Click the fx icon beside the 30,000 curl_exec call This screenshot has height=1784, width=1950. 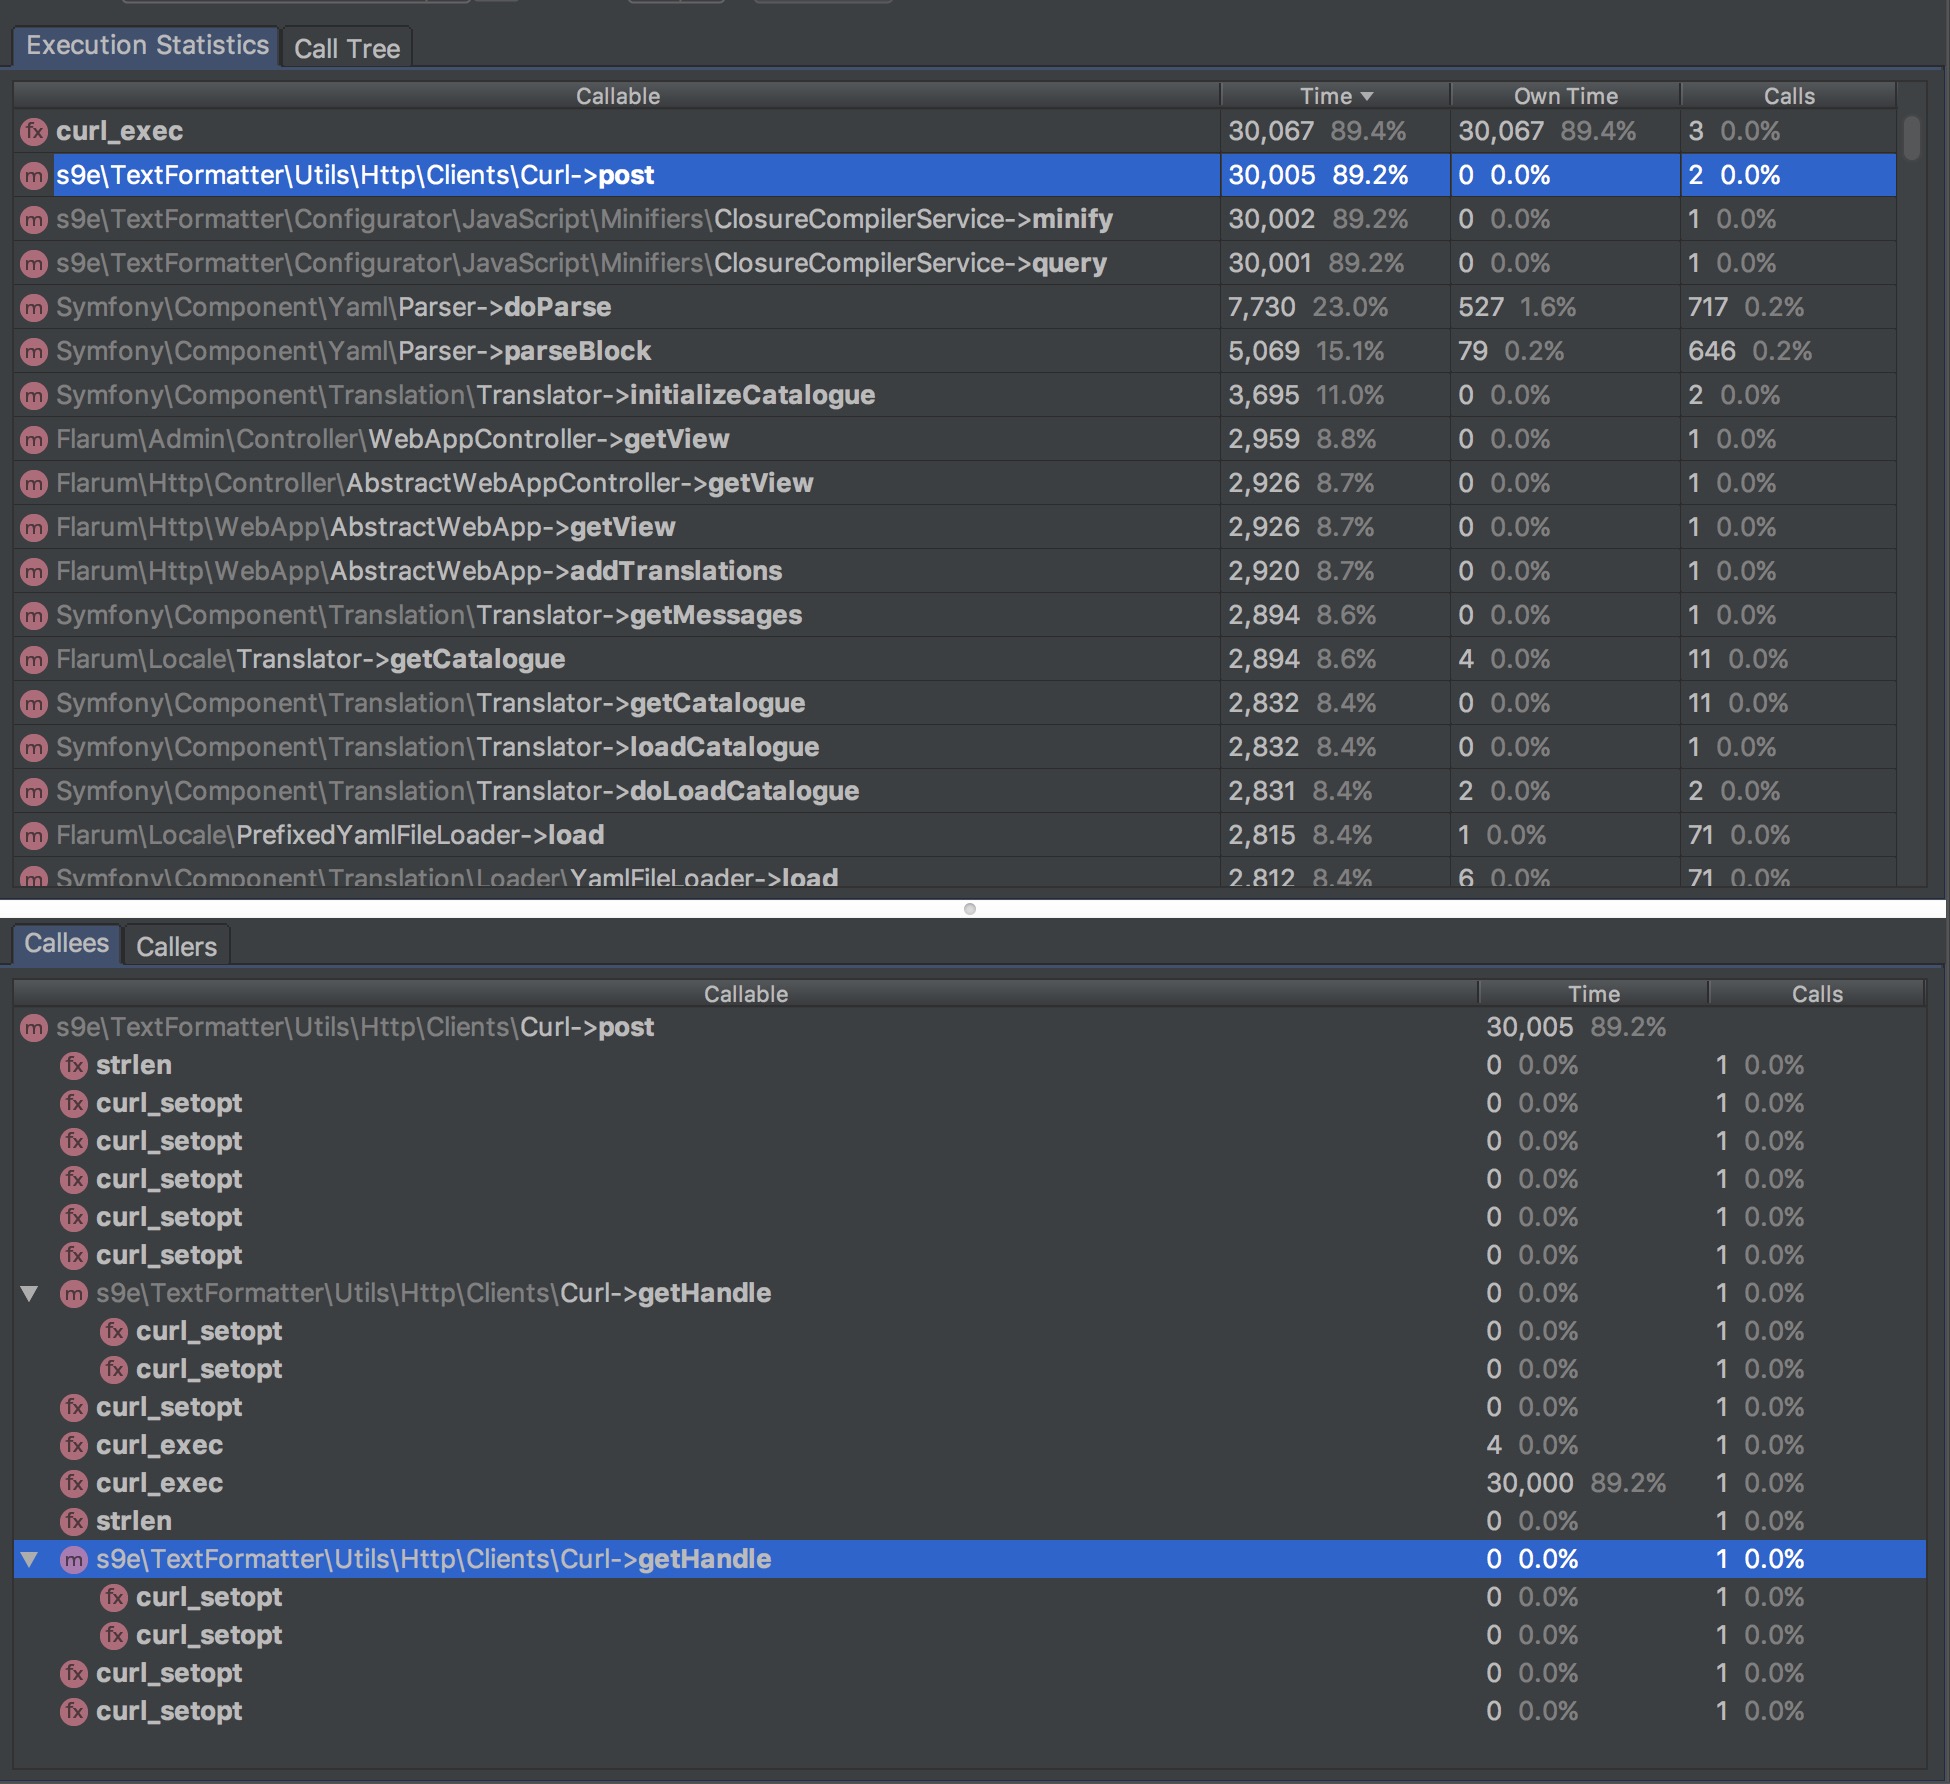[x=74, y=1483]
